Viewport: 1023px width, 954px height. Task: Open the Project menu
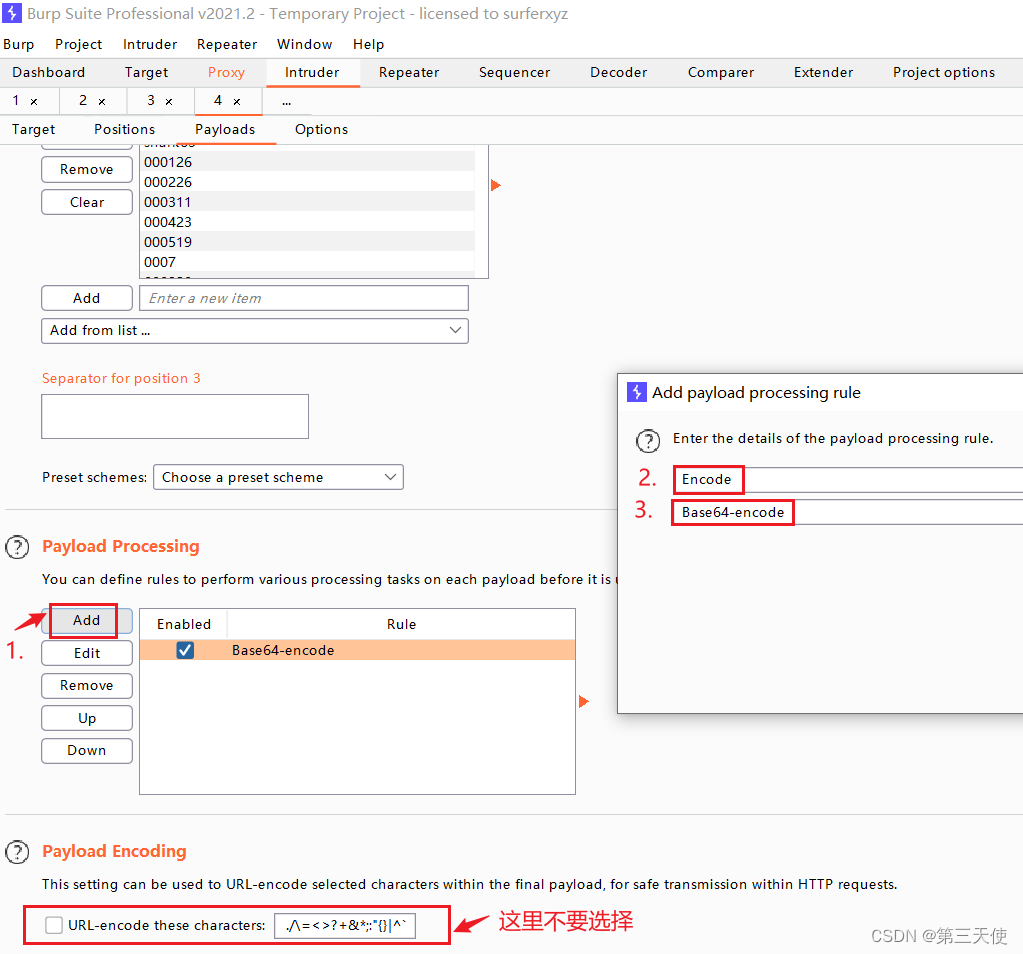coord(78,44)
